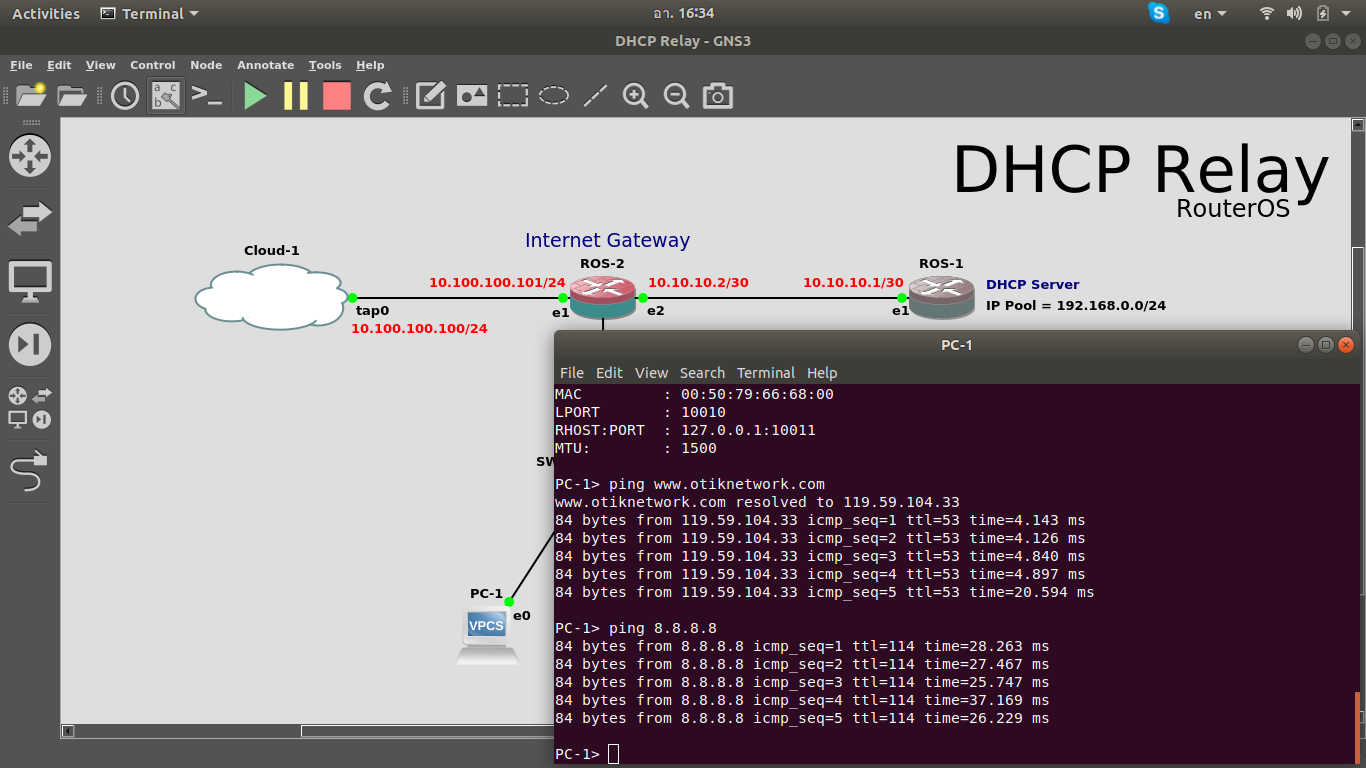
Task: Suspend all nodes with yellow pause button
Action: coord(296,95)
